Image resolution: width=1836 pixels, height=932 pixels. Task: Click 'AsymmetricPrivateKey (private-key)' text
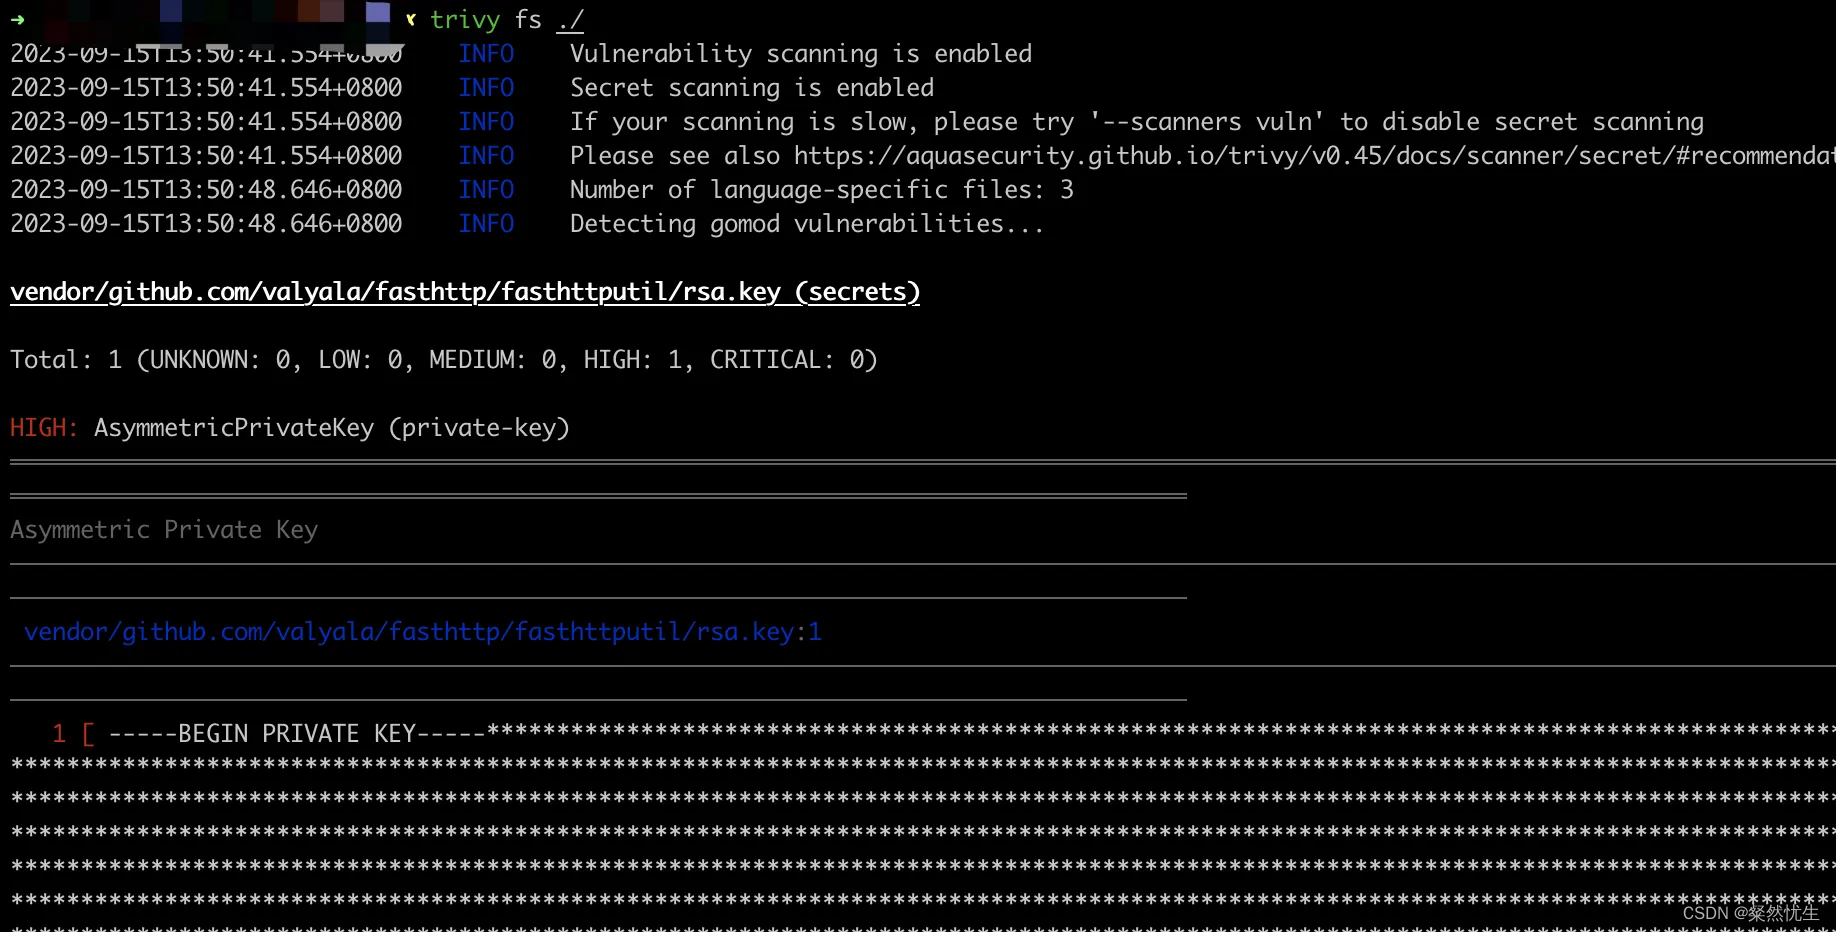[332, 428]
